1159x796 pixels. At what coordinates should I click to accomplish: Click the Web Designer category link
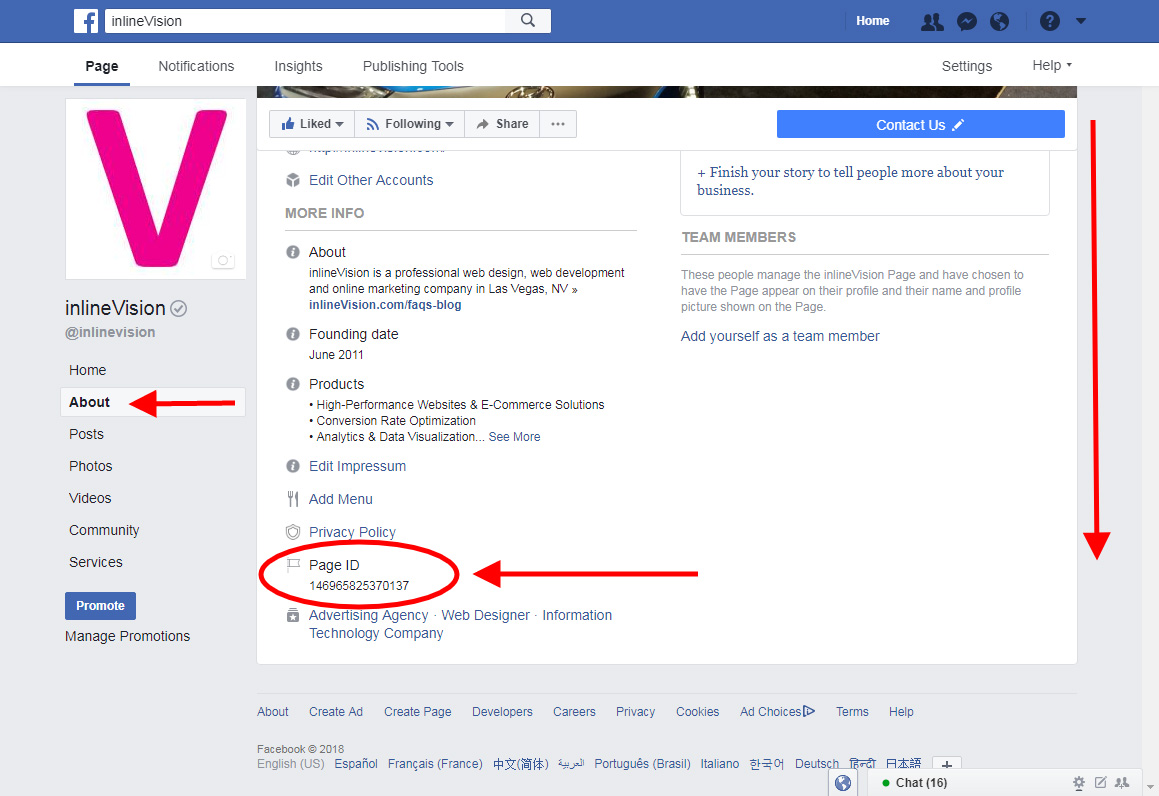[486, 616]
